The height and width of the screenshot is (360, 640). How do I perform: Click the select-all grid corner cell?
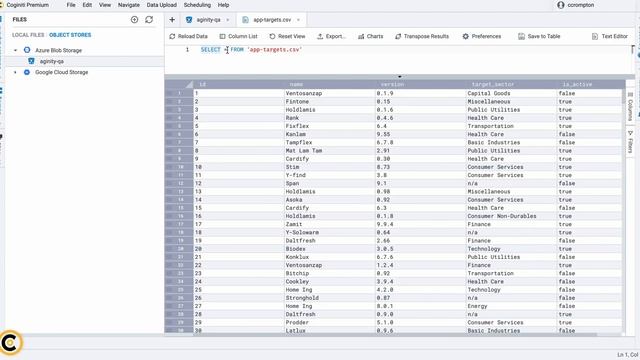(x=179, y=84)
